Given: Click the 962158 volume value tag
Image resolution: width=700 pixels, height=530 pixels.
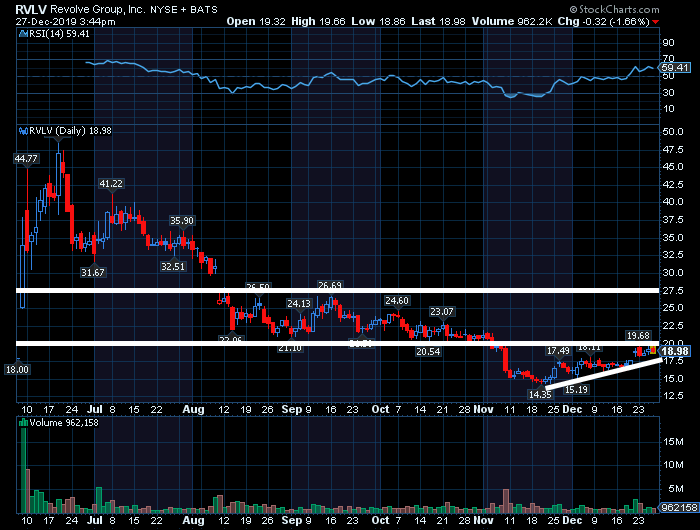Looking at the screenshot, I should tap(679, 507).
